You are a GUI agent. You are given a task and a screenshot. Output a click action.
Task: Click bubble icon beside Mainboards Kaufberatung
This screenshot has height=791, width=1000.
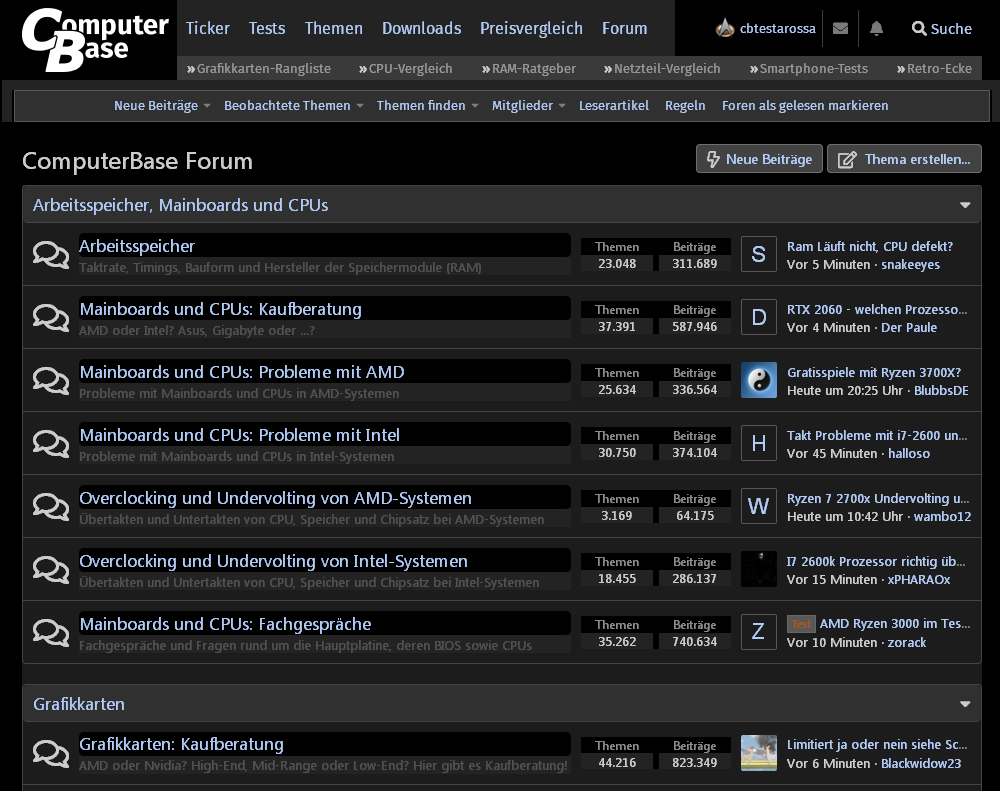[51, 318]
